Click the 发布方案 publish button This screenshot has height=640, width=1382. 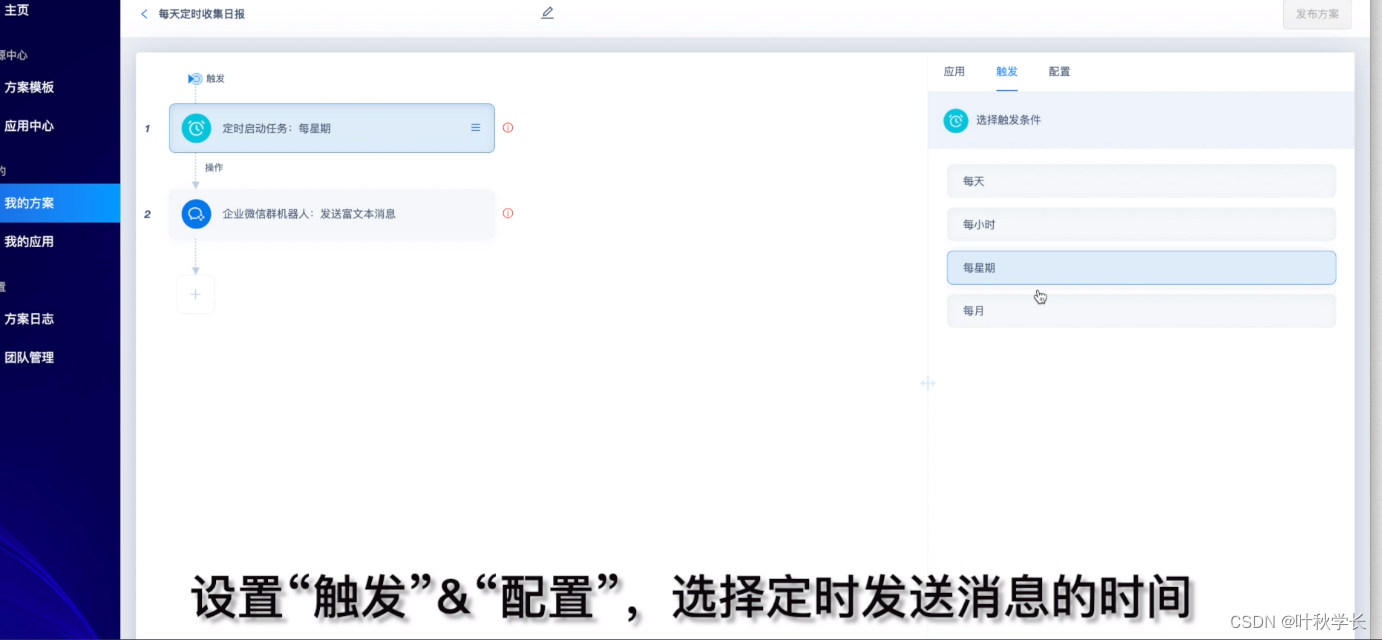point(1316,14)
